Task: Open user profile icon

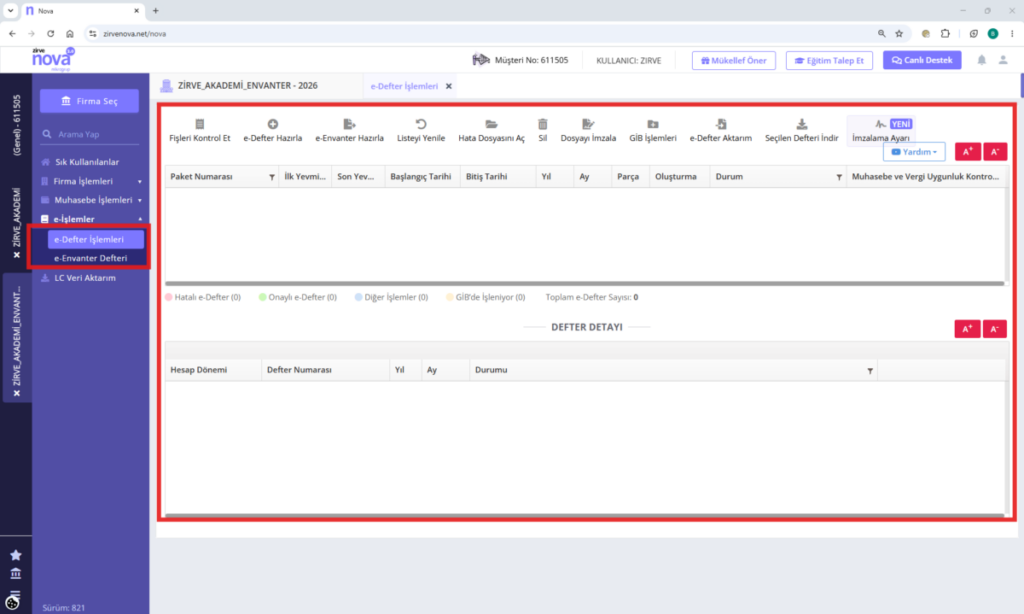Action: [1003, 60]
